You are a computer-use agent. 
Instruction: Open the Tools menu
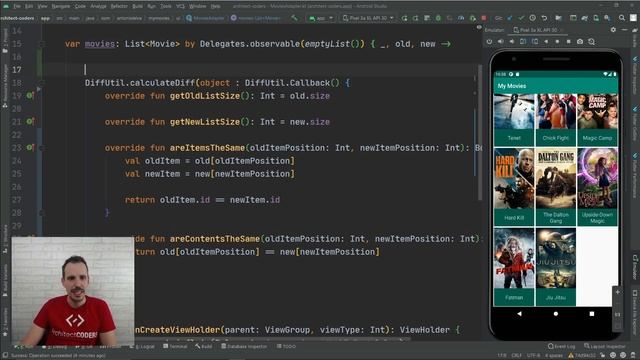166,6
